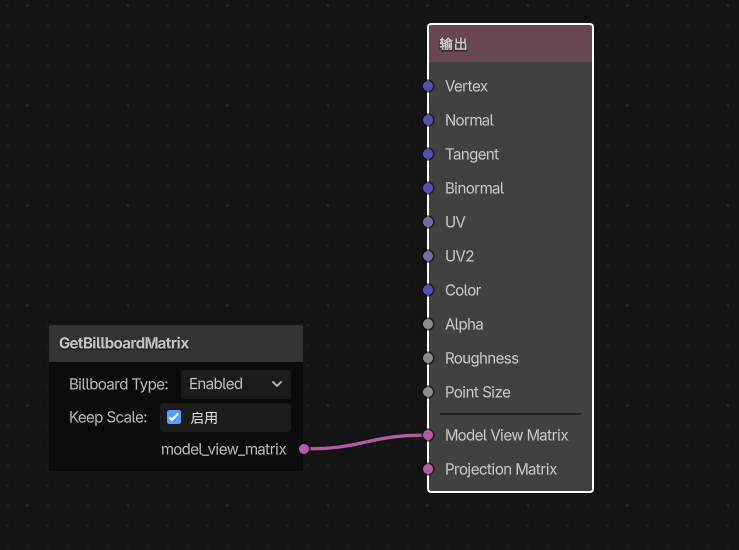Click the UV input port dot
This screenshot has width=739, height=550.
click(x=428, y=222)
